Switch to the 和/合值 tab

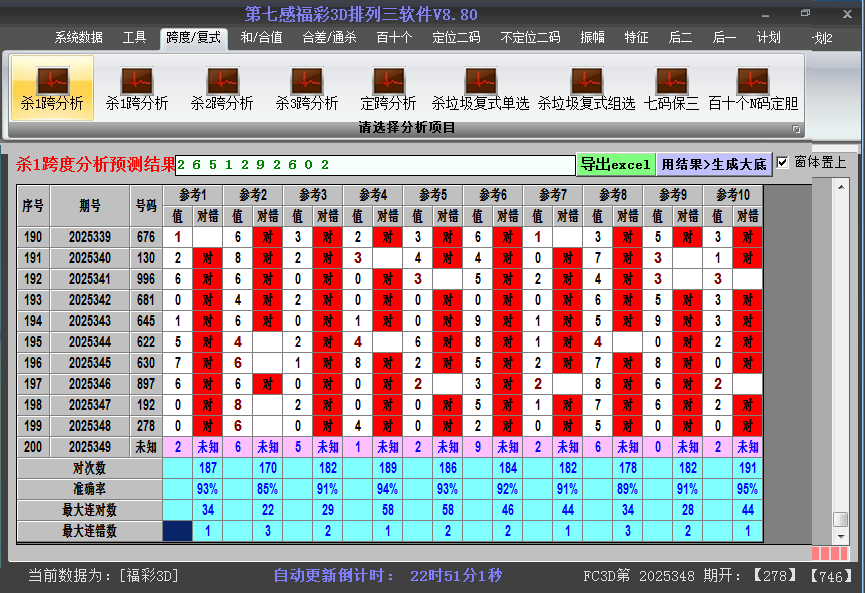click(261, 38)
